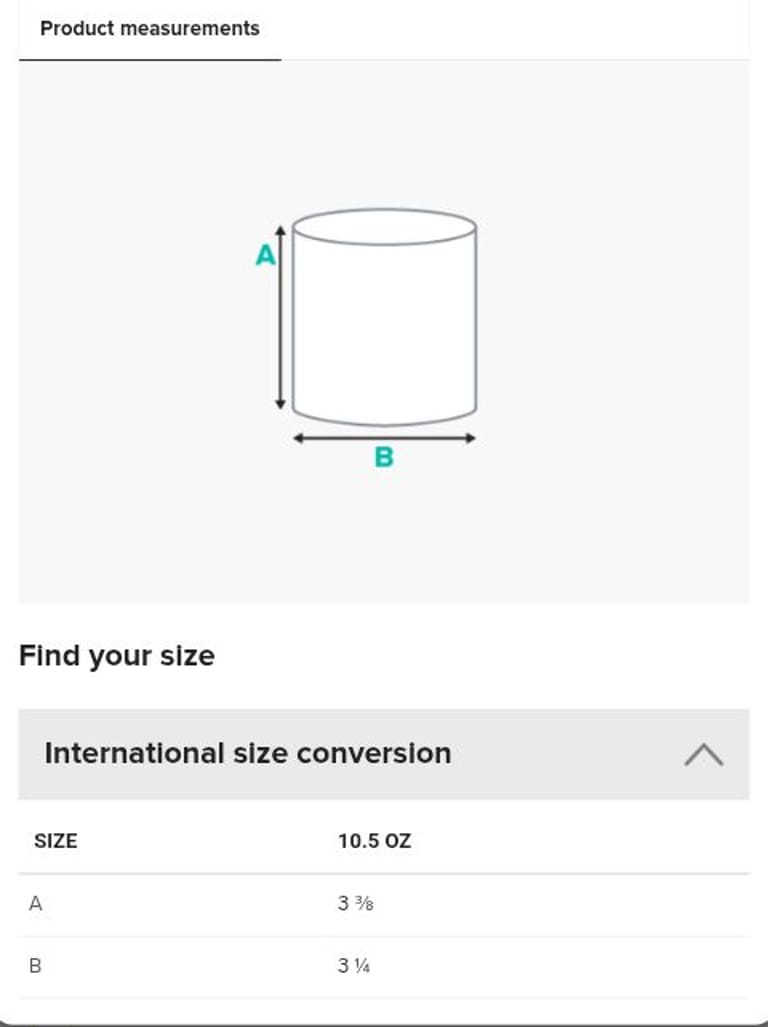The height and width of the screenshot is (1027, 768).
Task: Click the teal A label in the diagram
Action: click(265, 256)
